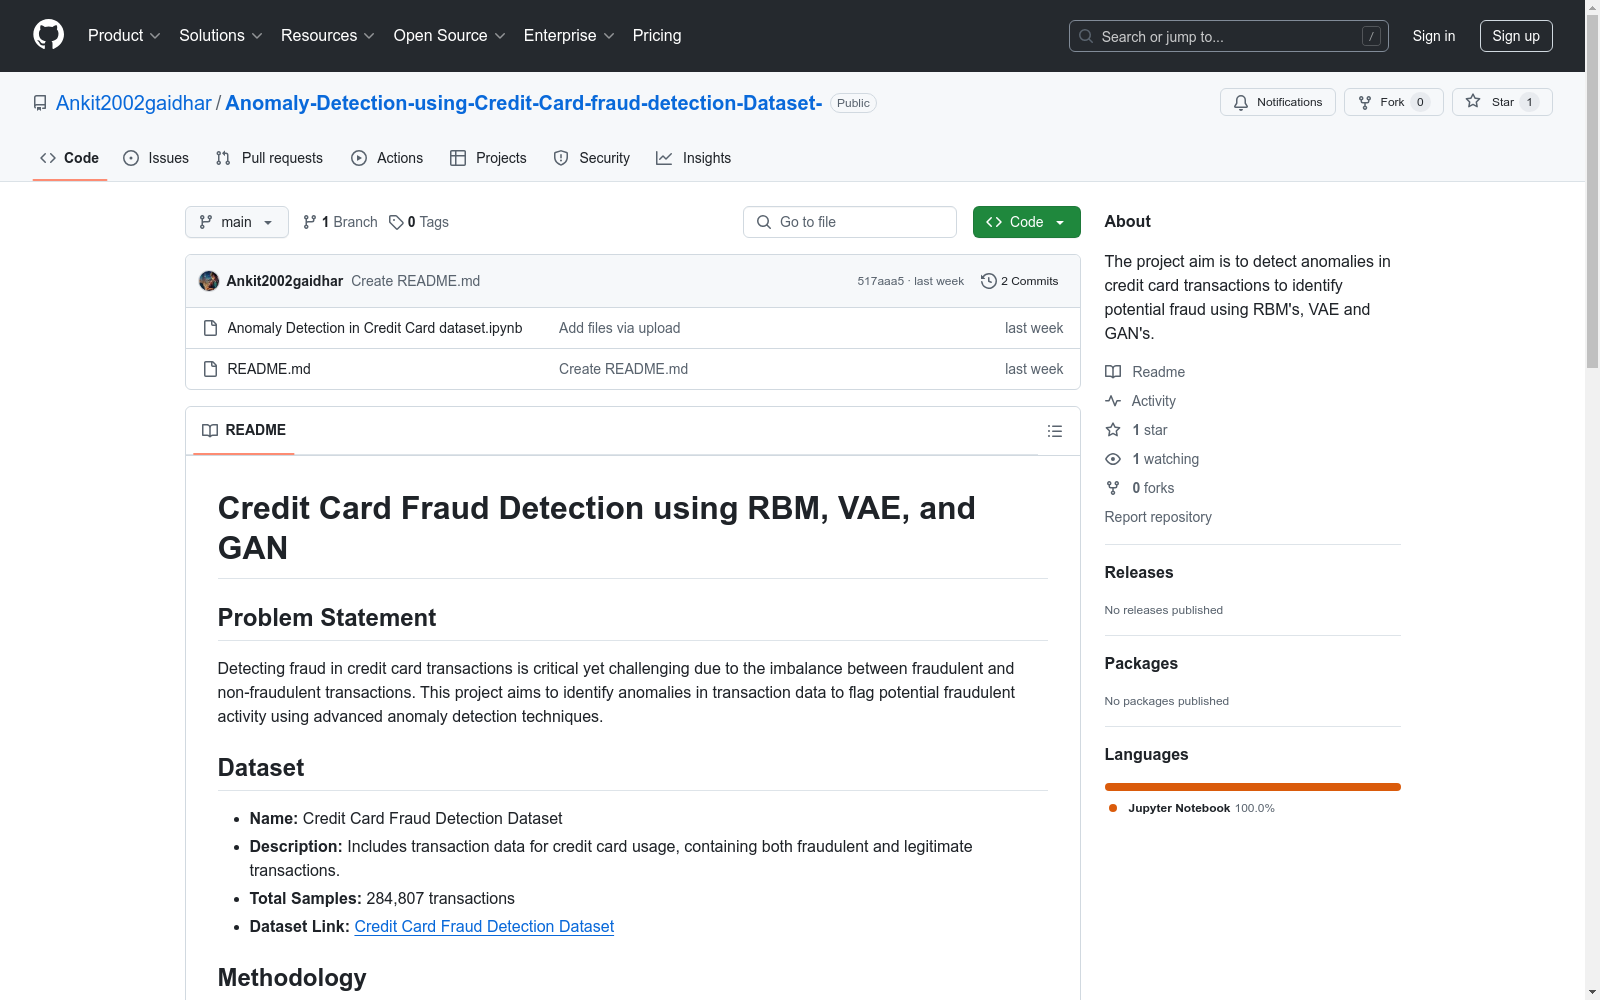The image size is (1600, 1000).
Task: Open the Ankit2002gaidhar owner profile link
Action: 134,103
